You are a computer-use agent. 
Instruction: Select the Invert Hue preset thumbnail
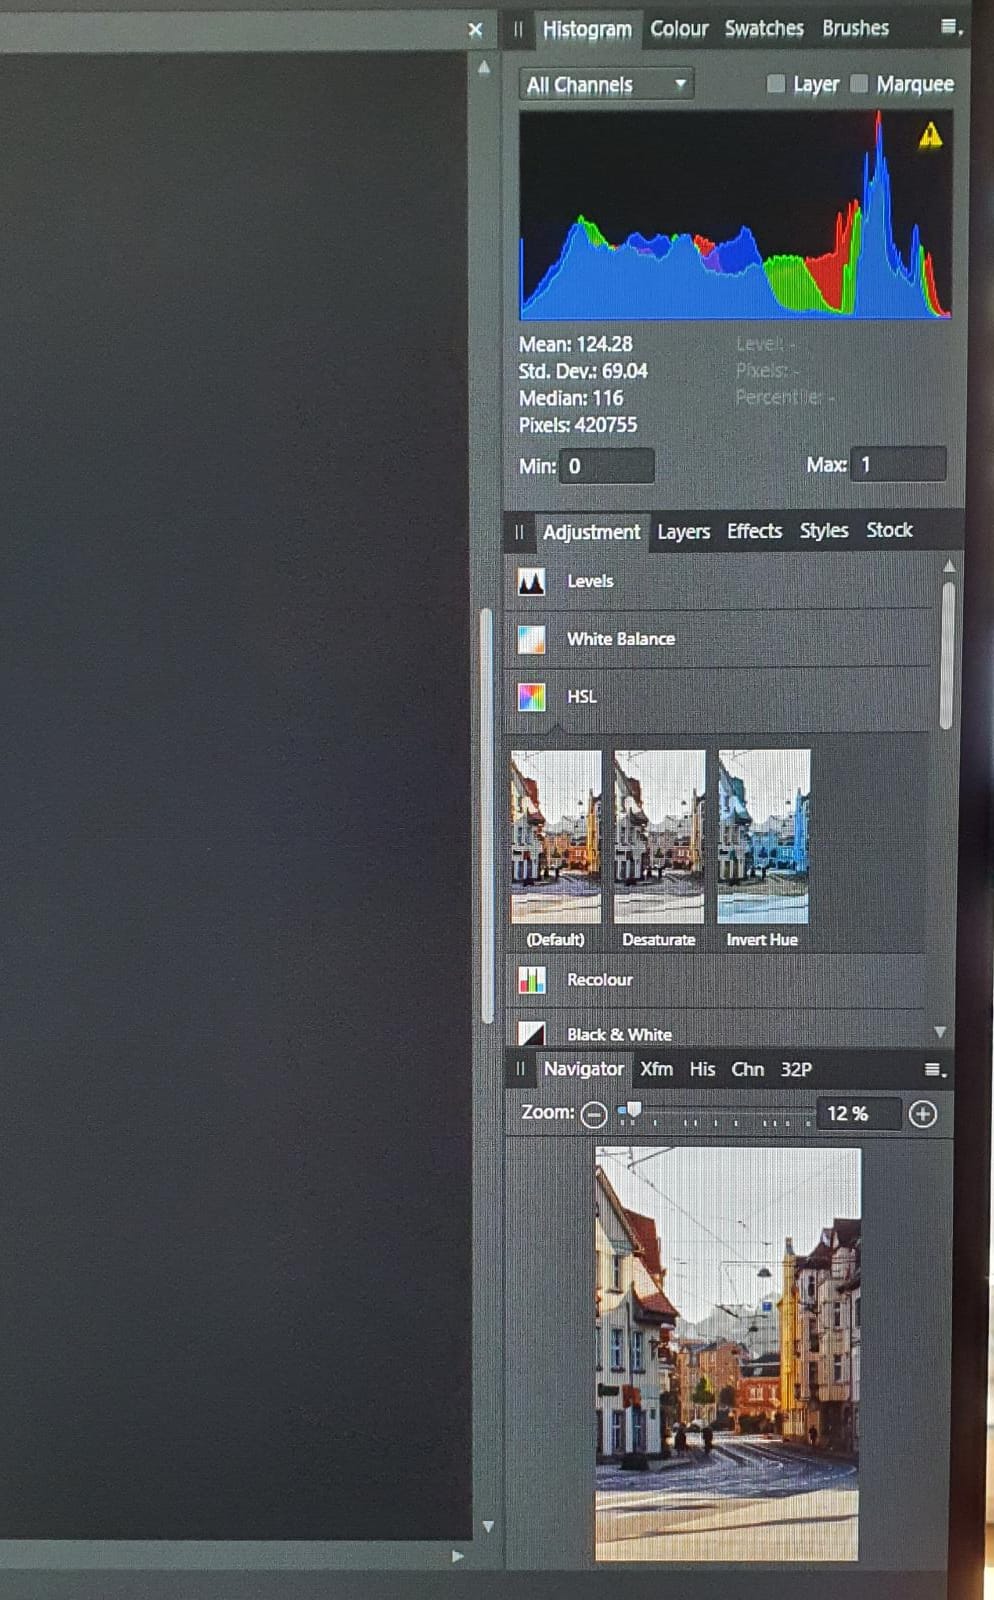[763, 836]
